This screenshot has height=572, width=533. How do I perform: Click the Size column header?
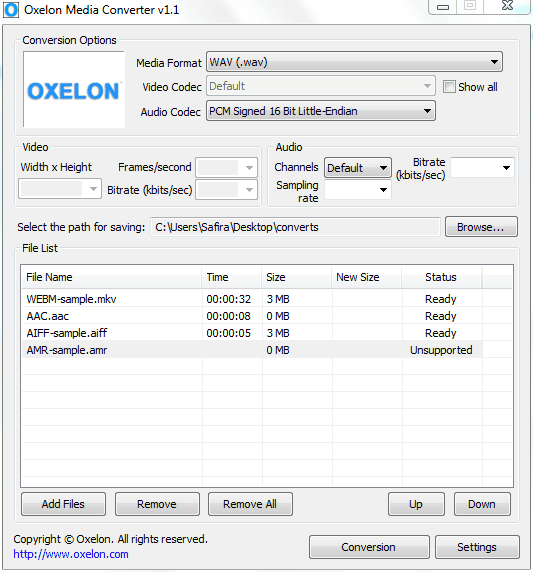point(296,277)
